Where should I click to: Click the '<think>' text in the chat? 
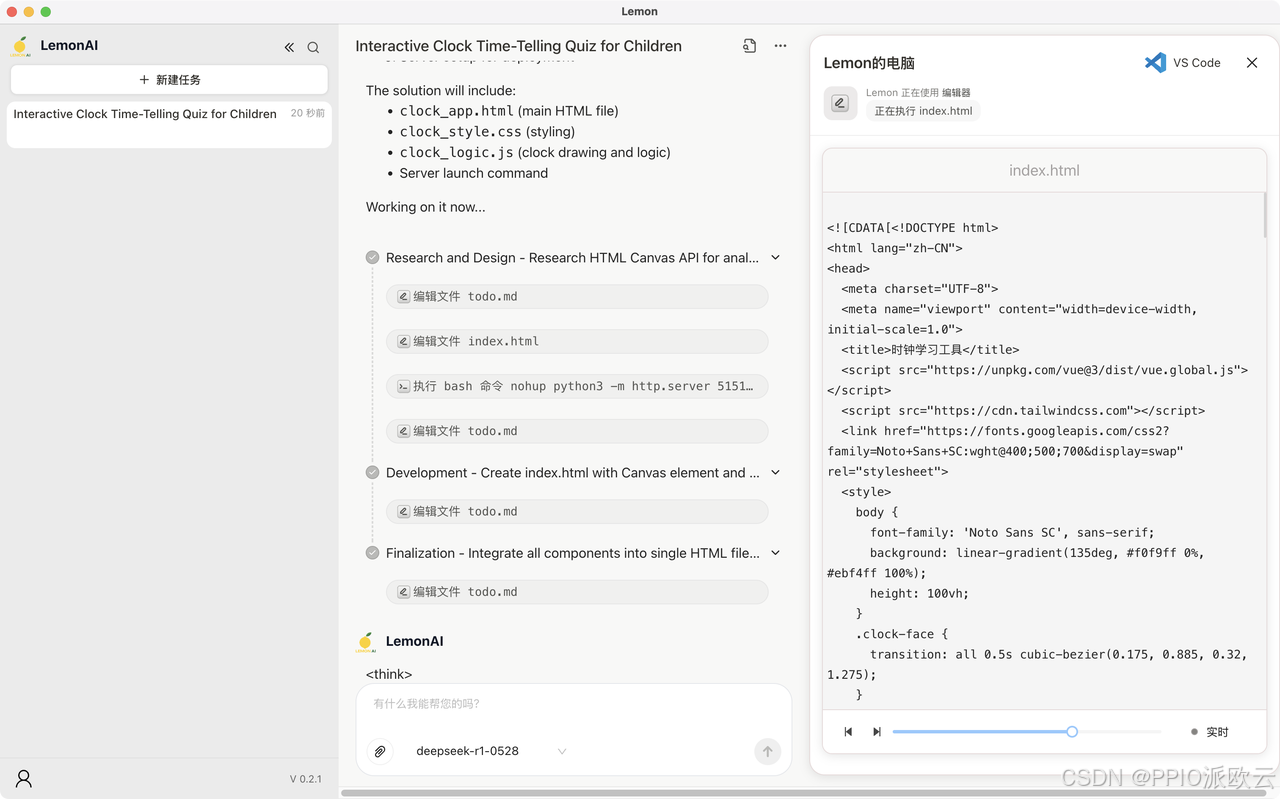[x=389, y=674]
